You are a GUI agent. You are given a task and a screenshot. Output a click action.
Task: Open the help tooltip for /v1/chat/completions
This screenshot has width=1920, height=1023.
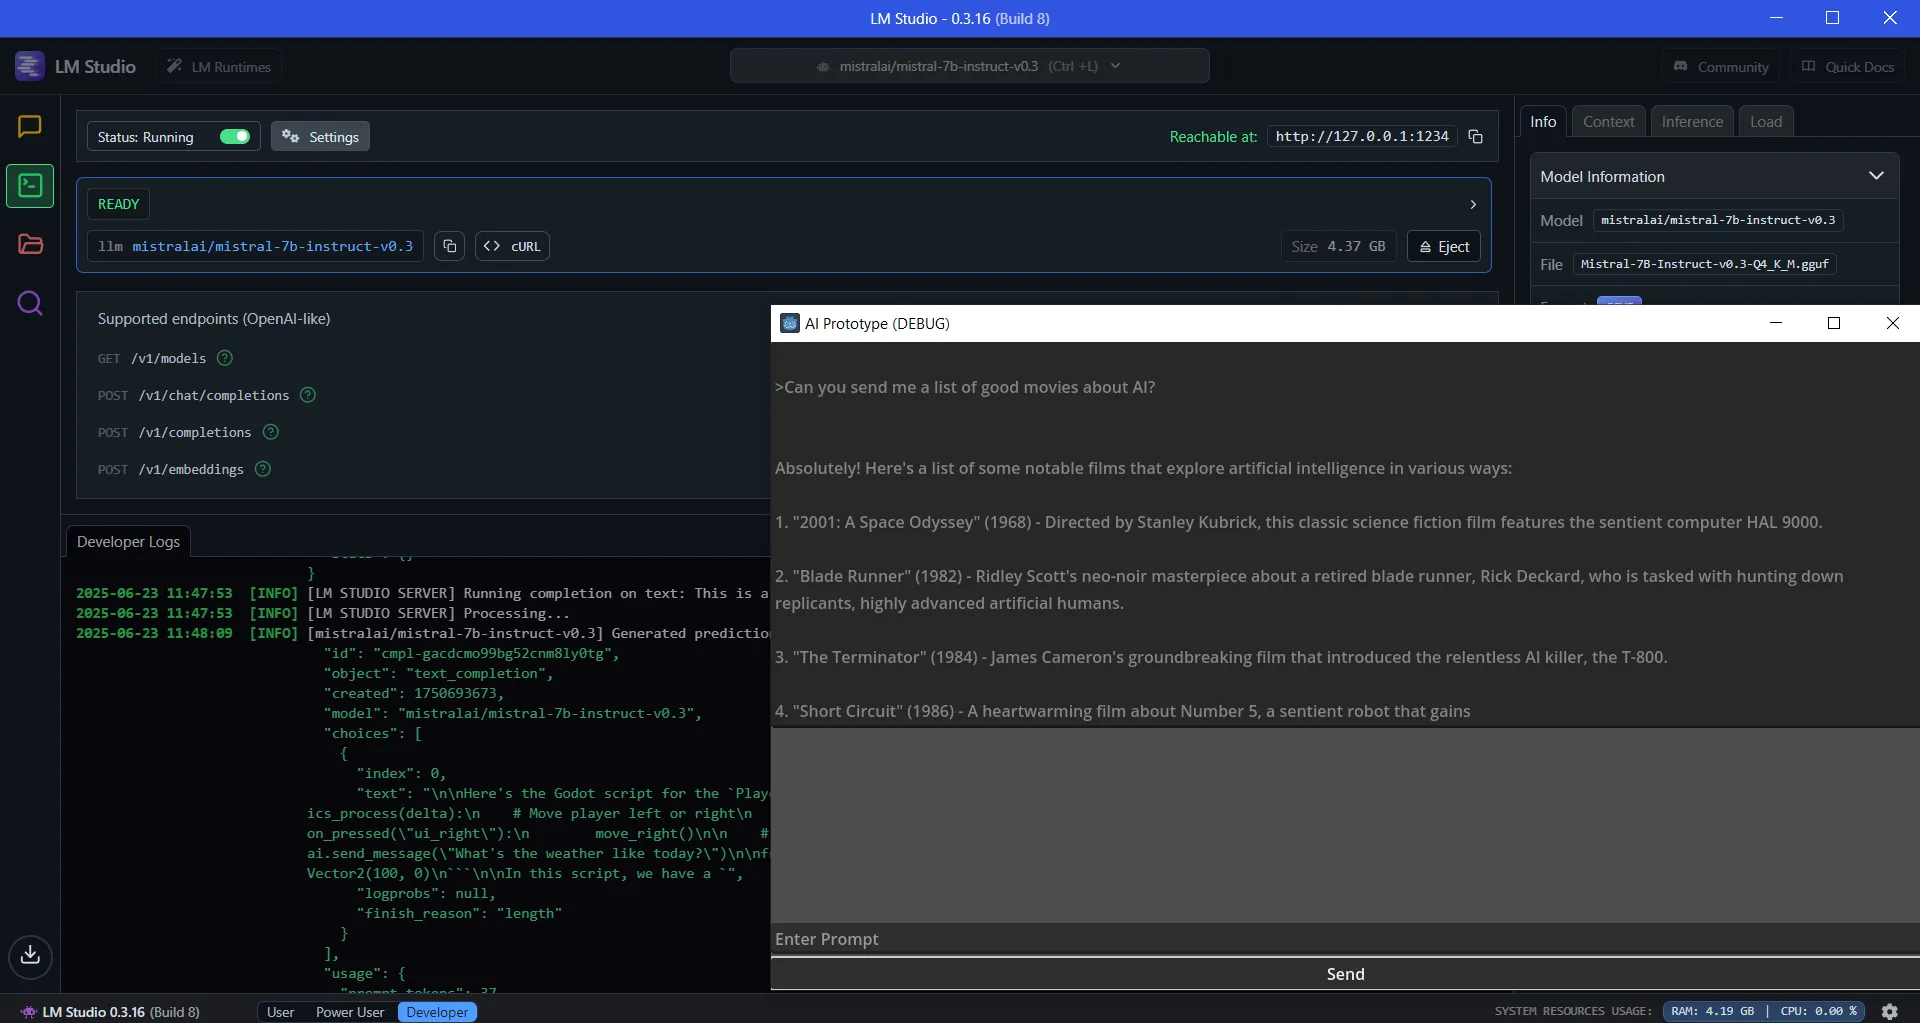click(x=307, y=396)
